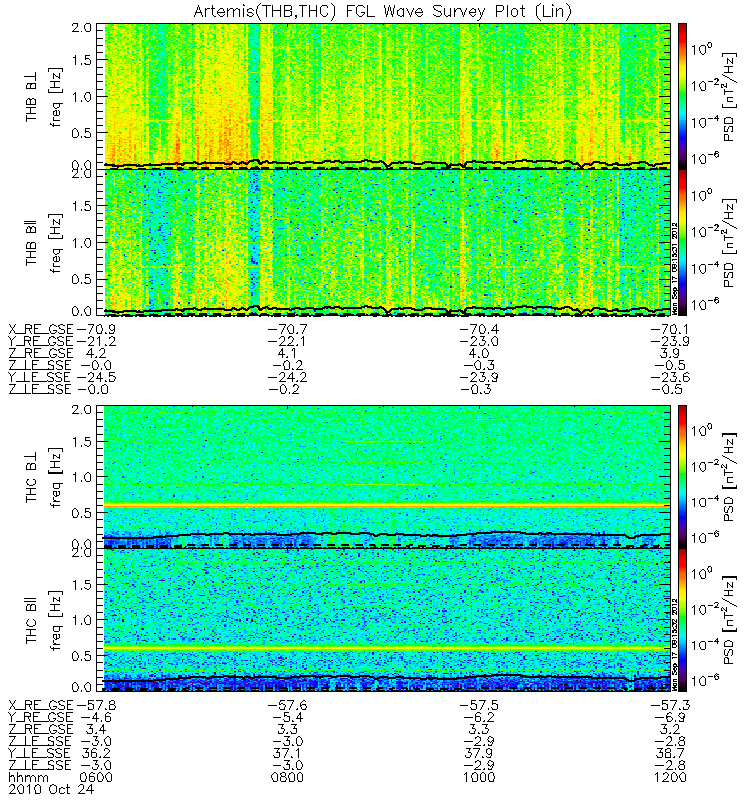The image size is (750, 800).
Task: Click the Y_RE_GSE value '-22.1'
Action: pos(287,341)
